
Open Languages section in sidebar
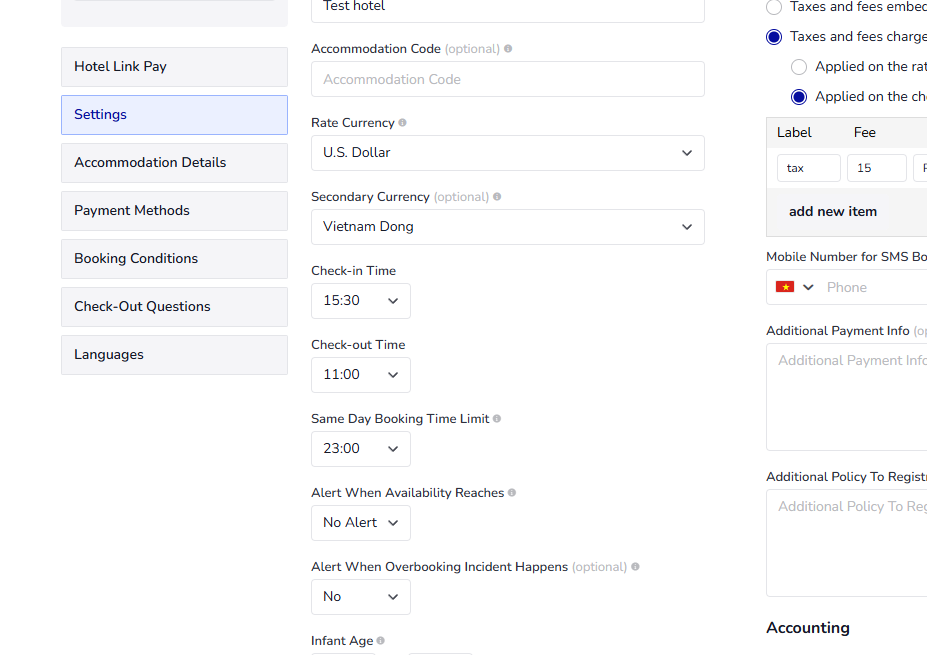click(174, 355)
